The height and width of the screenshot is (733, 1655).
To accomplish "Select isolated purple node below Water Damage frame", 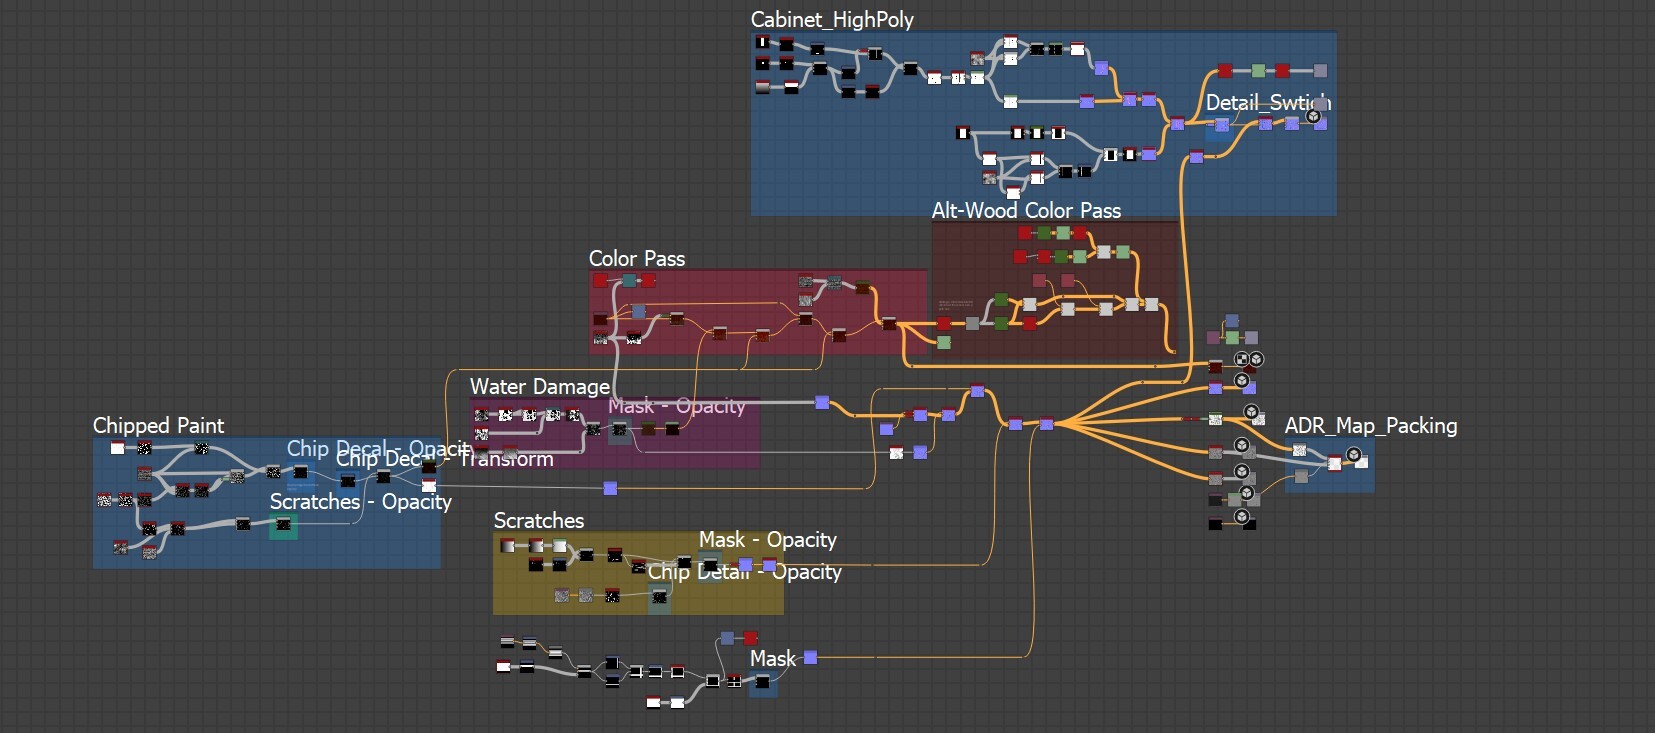I will tap(610, 488).
